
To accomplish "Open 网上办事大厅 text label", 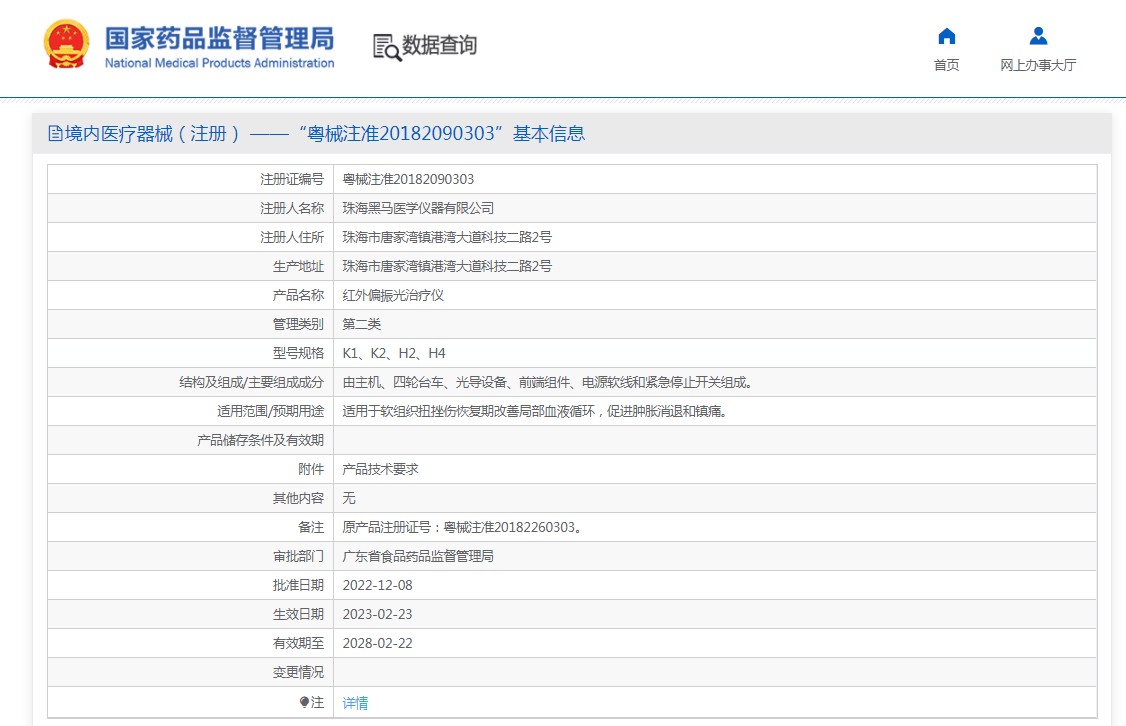I will click(x=1038, y=65).
